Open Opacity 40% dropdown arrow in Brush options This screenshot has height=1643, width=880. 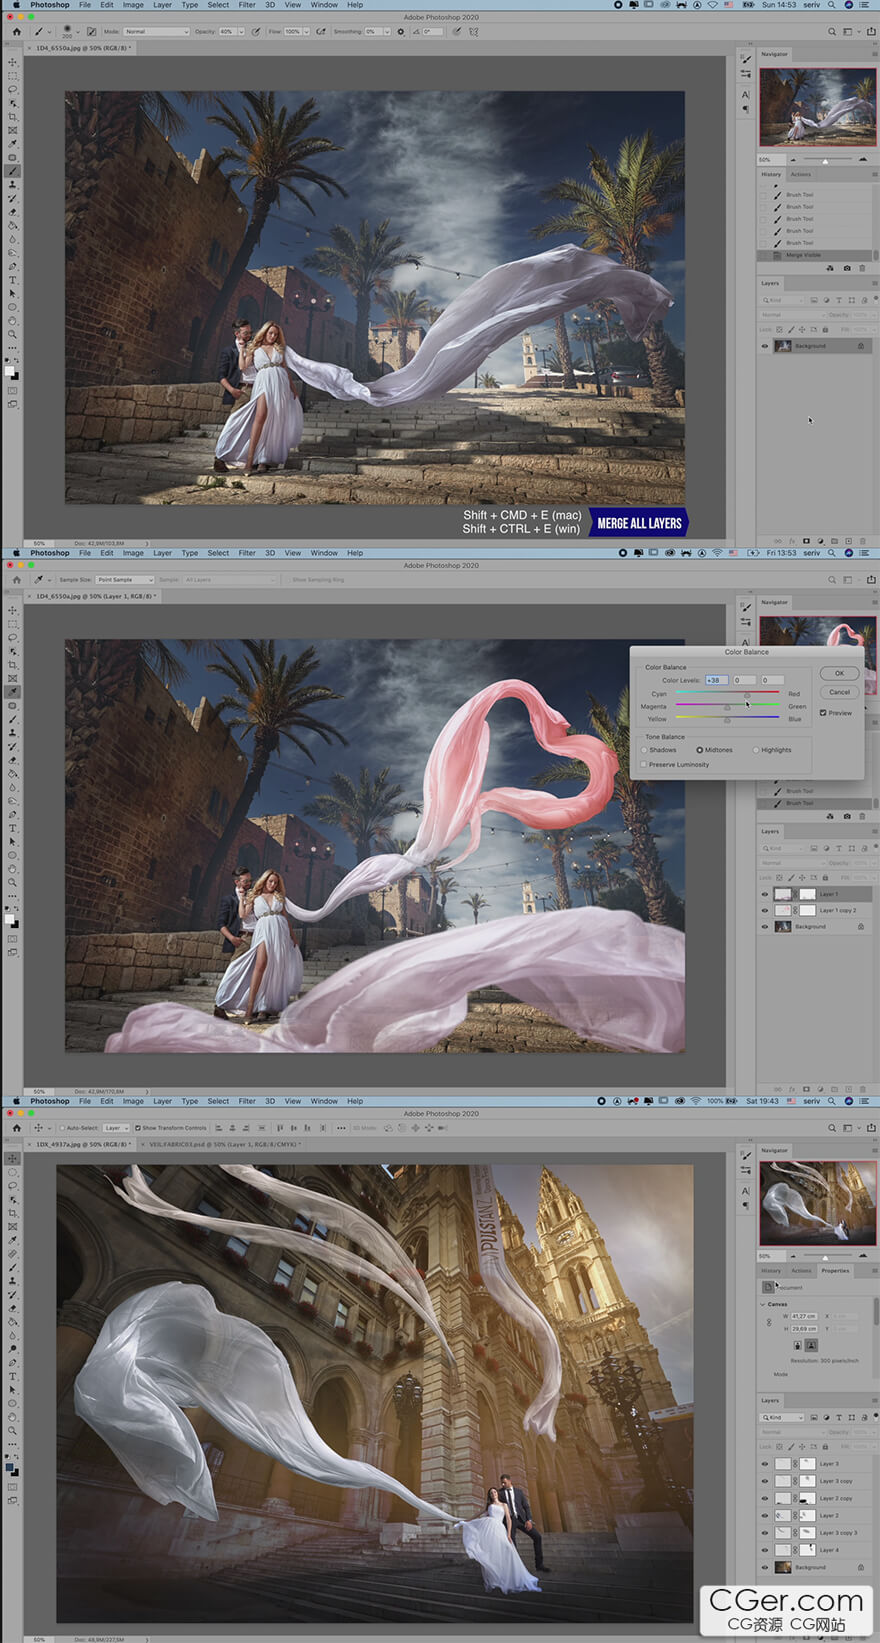click(241, 31)
